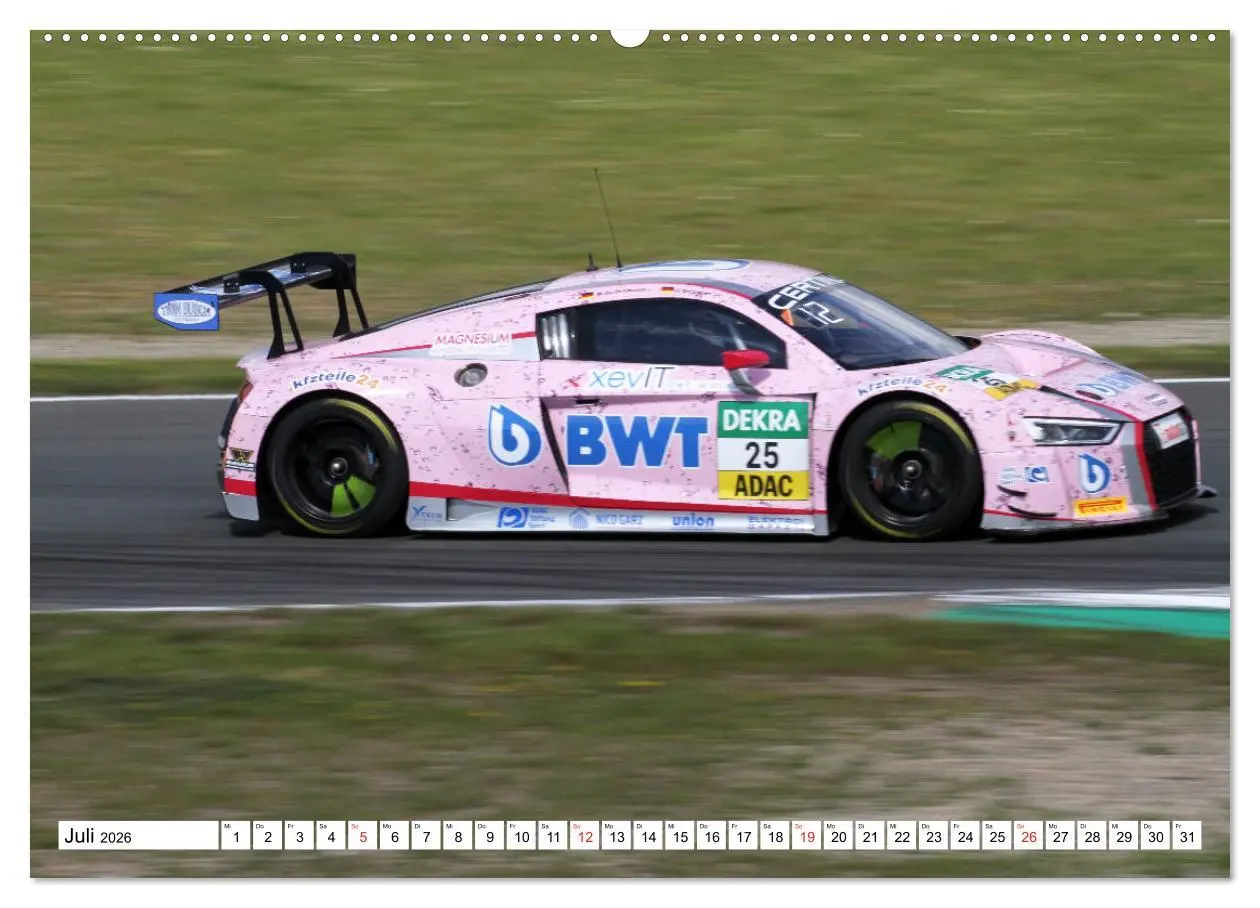Click the "Juli 2026" month label
The height and width of the screenshot is (908, 1260).
[x=138, y=836]
